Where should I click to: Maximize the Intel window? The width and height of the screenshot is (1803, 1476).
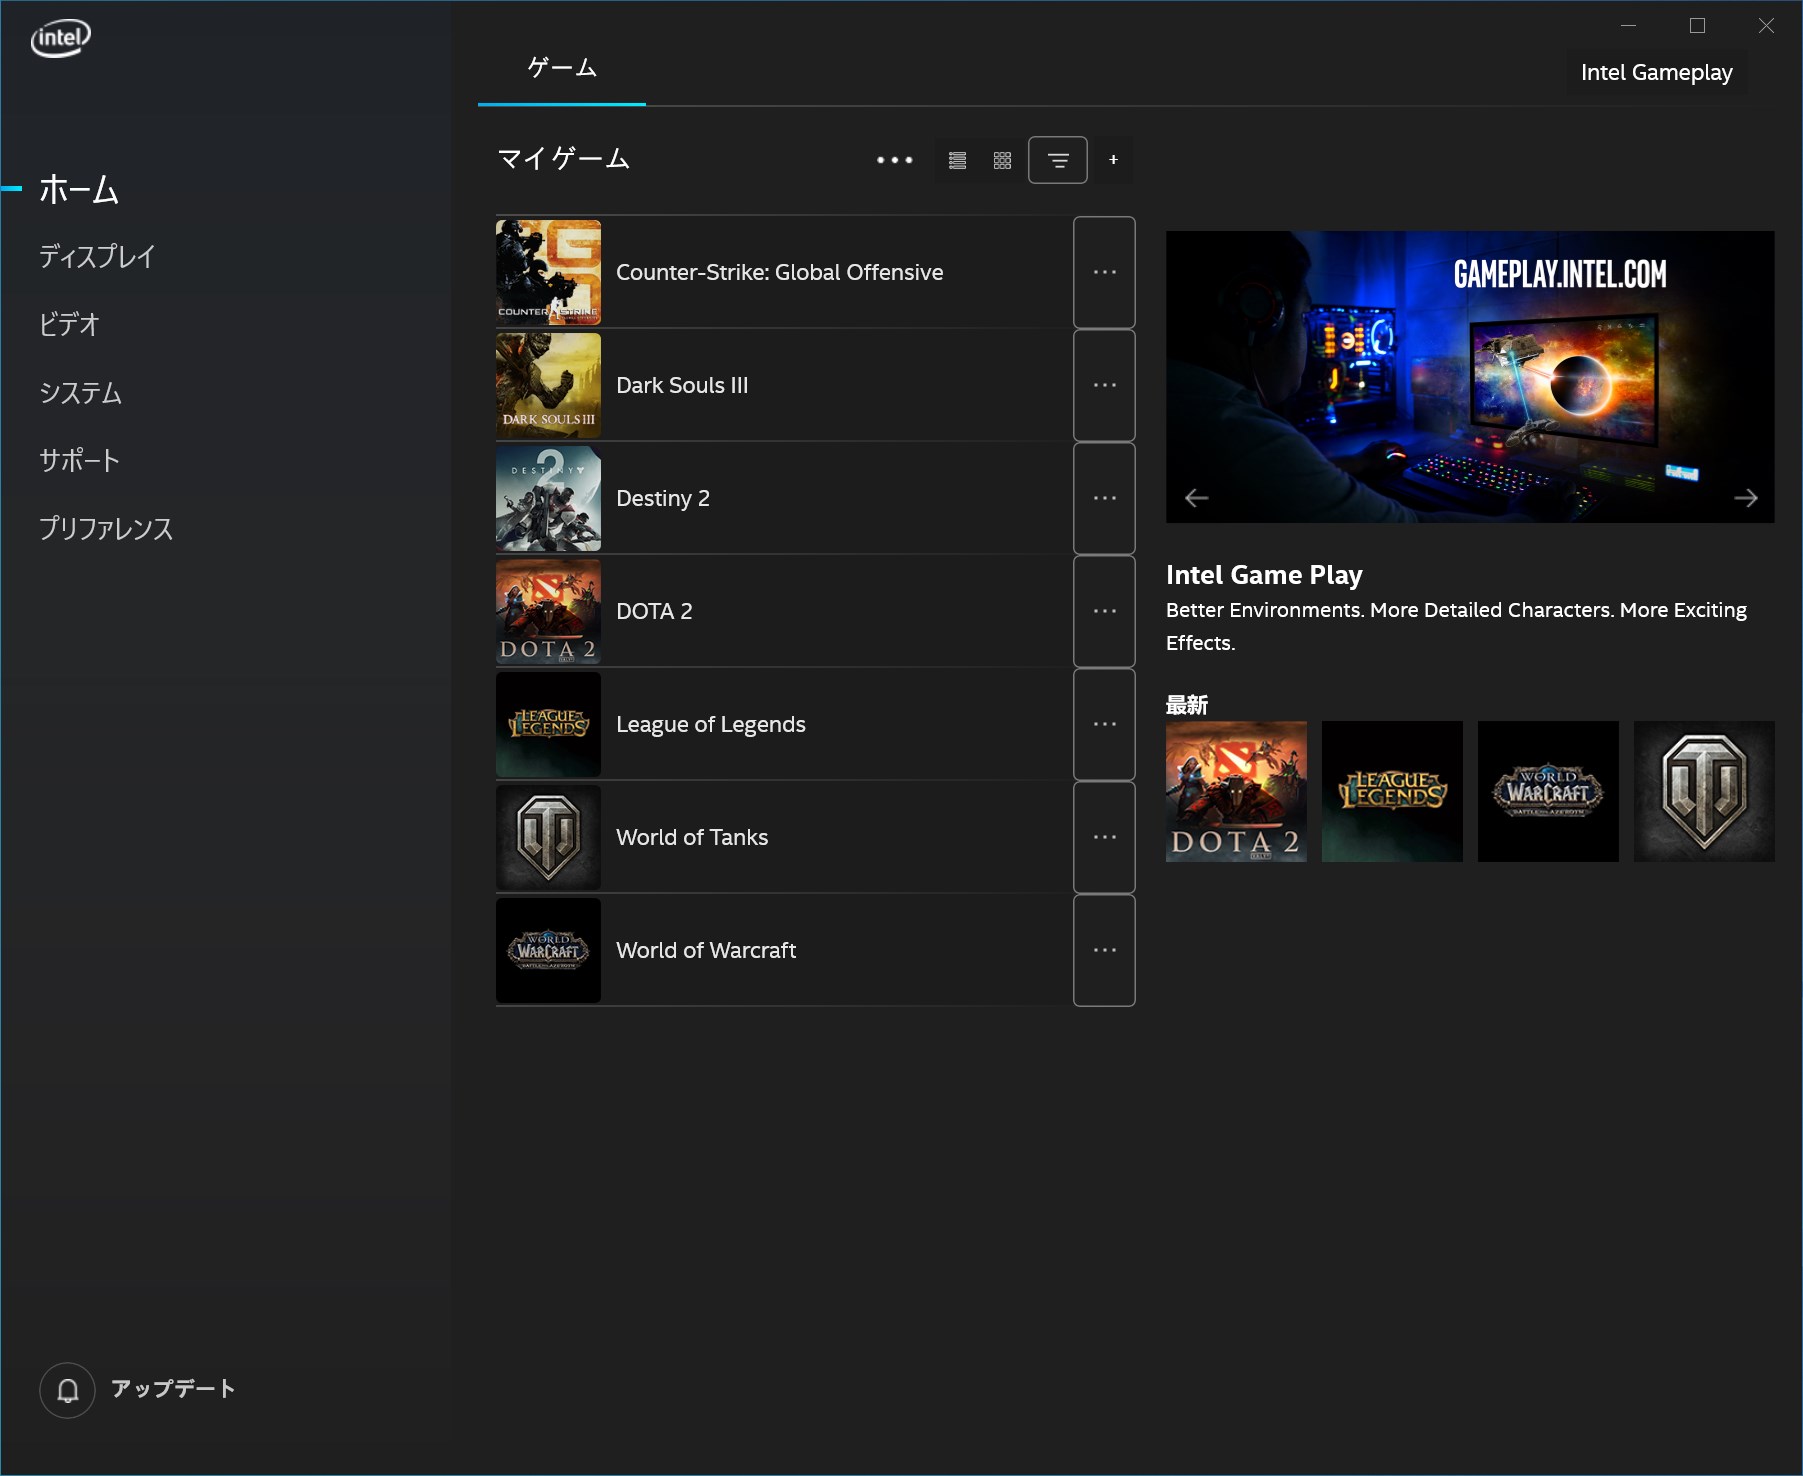coord(1697,26)
